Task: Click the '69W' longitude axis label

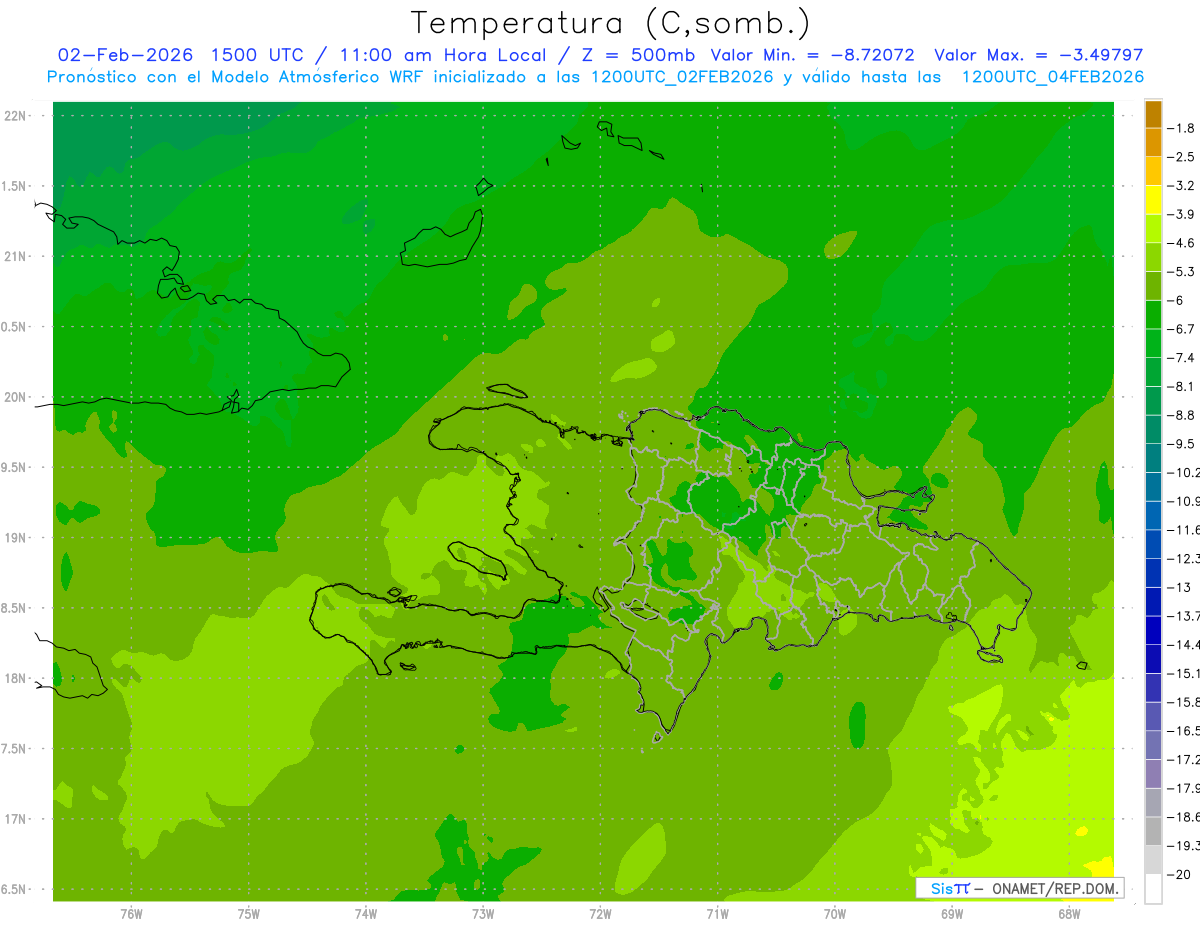Action: 952,913
